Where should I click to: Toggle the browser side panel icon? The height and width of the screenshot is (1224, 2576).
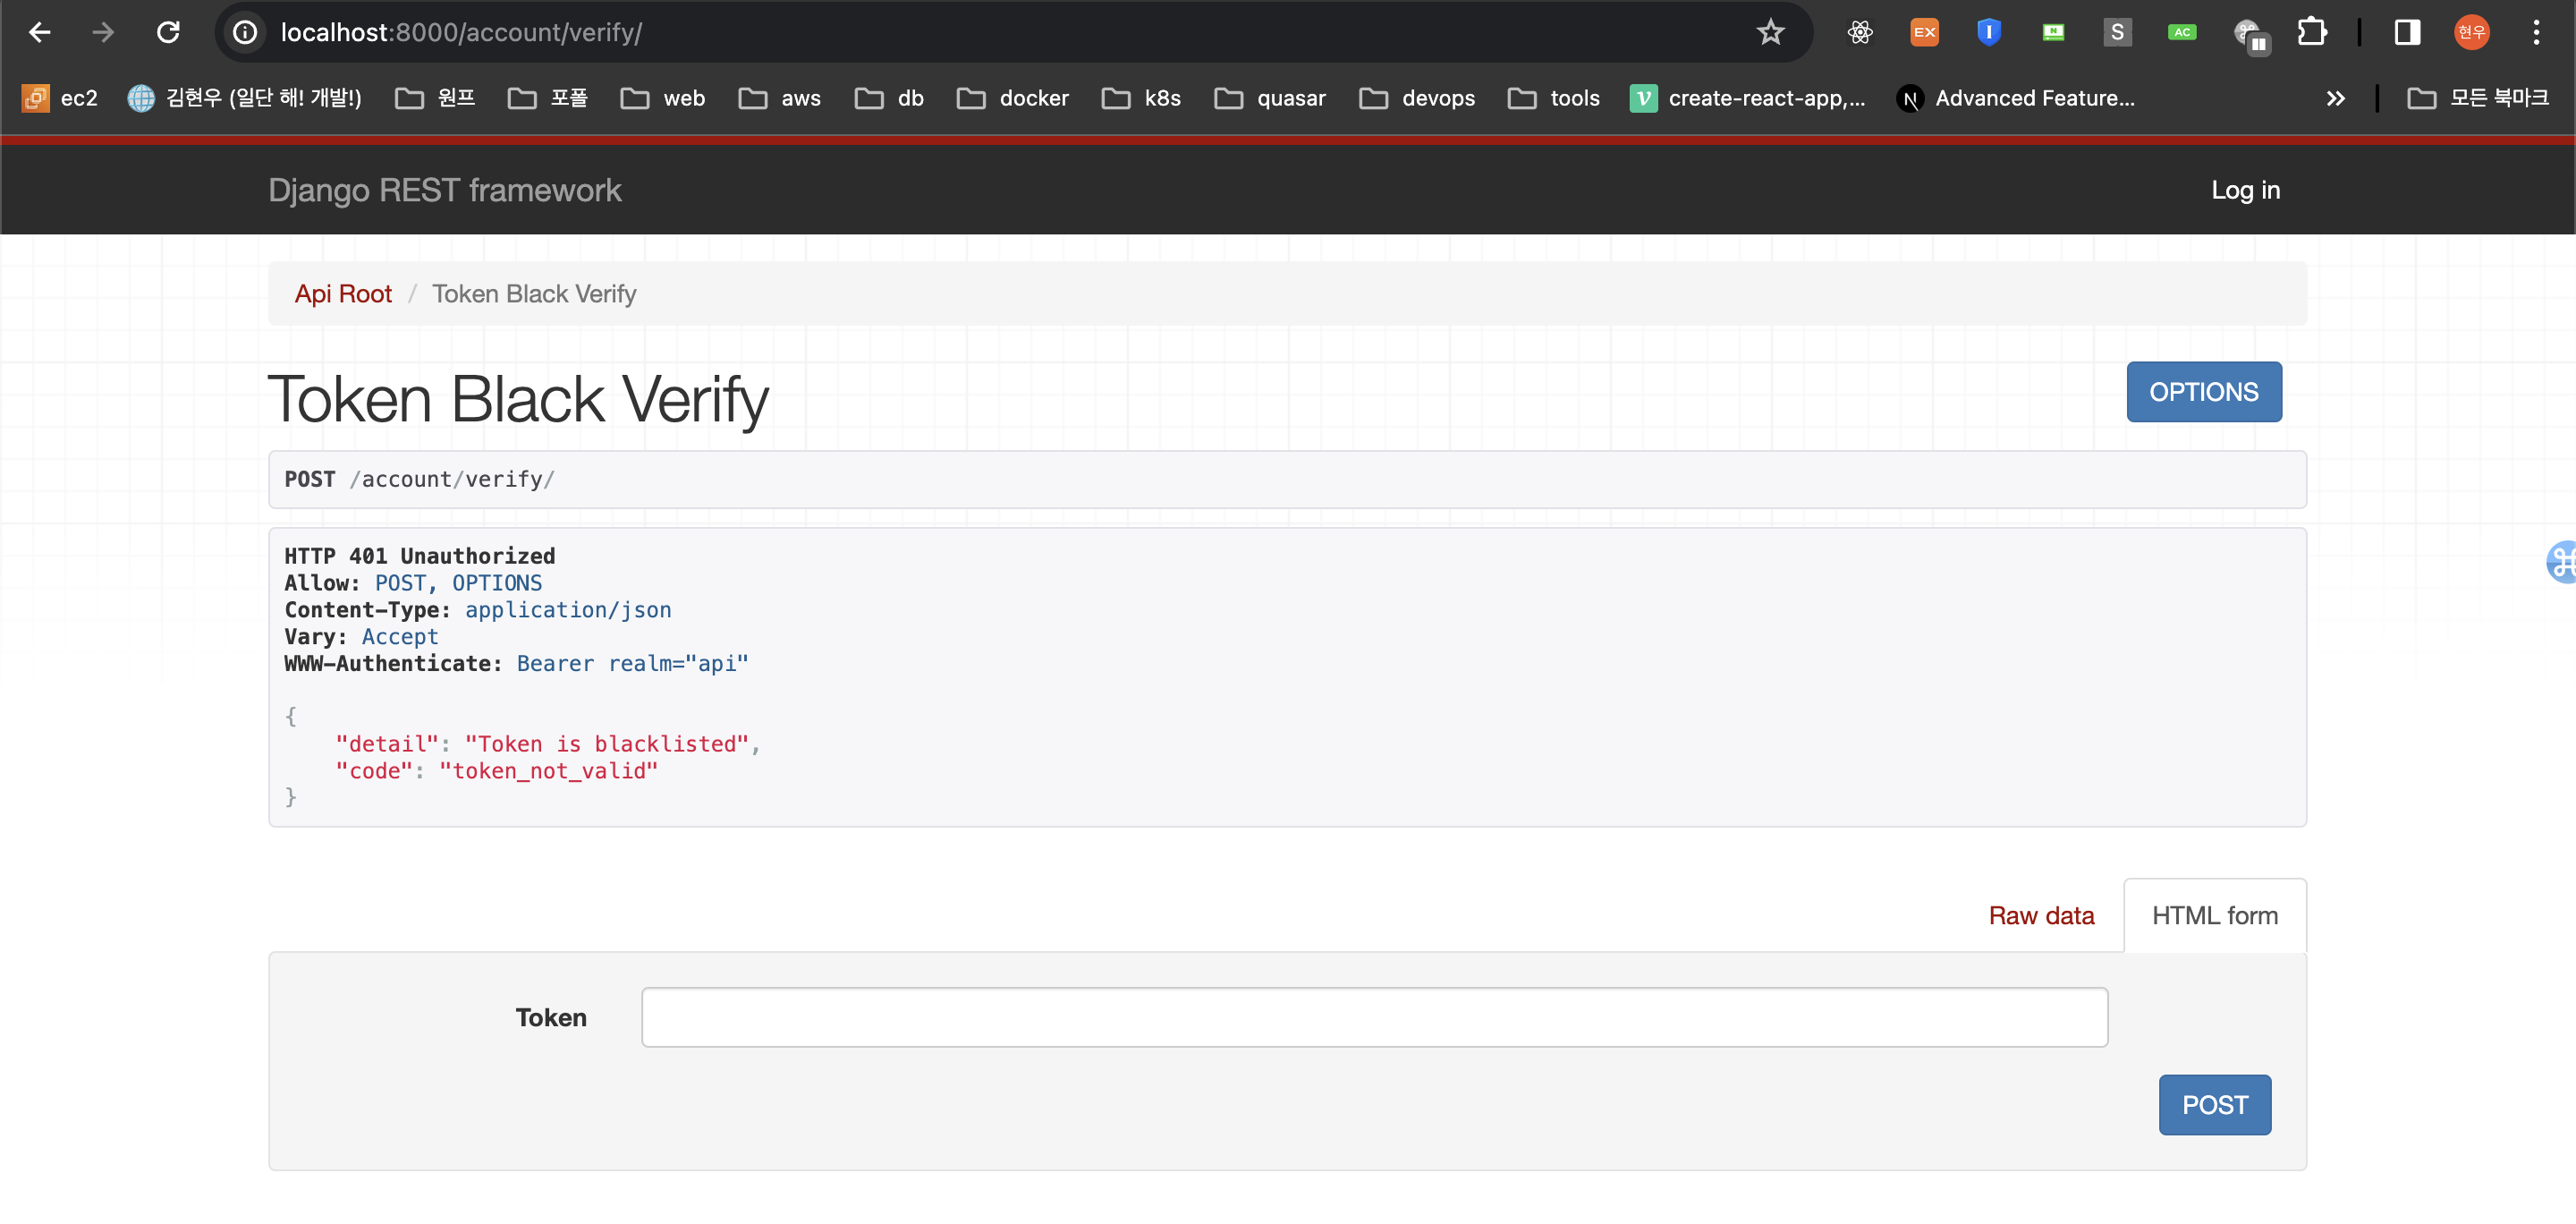coord(2407,32)
